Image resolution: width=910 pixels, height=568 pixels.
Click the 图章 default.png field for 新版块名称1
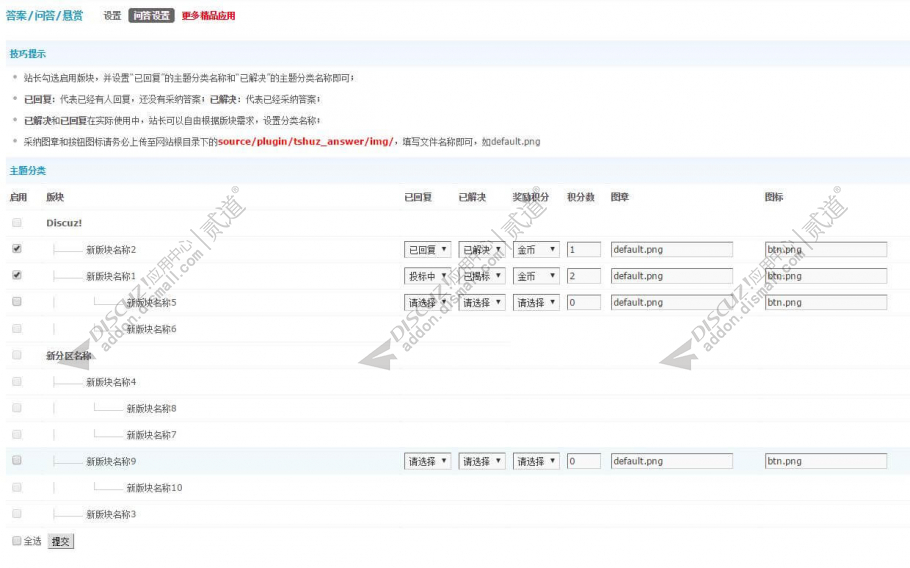(x=671, y=276)
